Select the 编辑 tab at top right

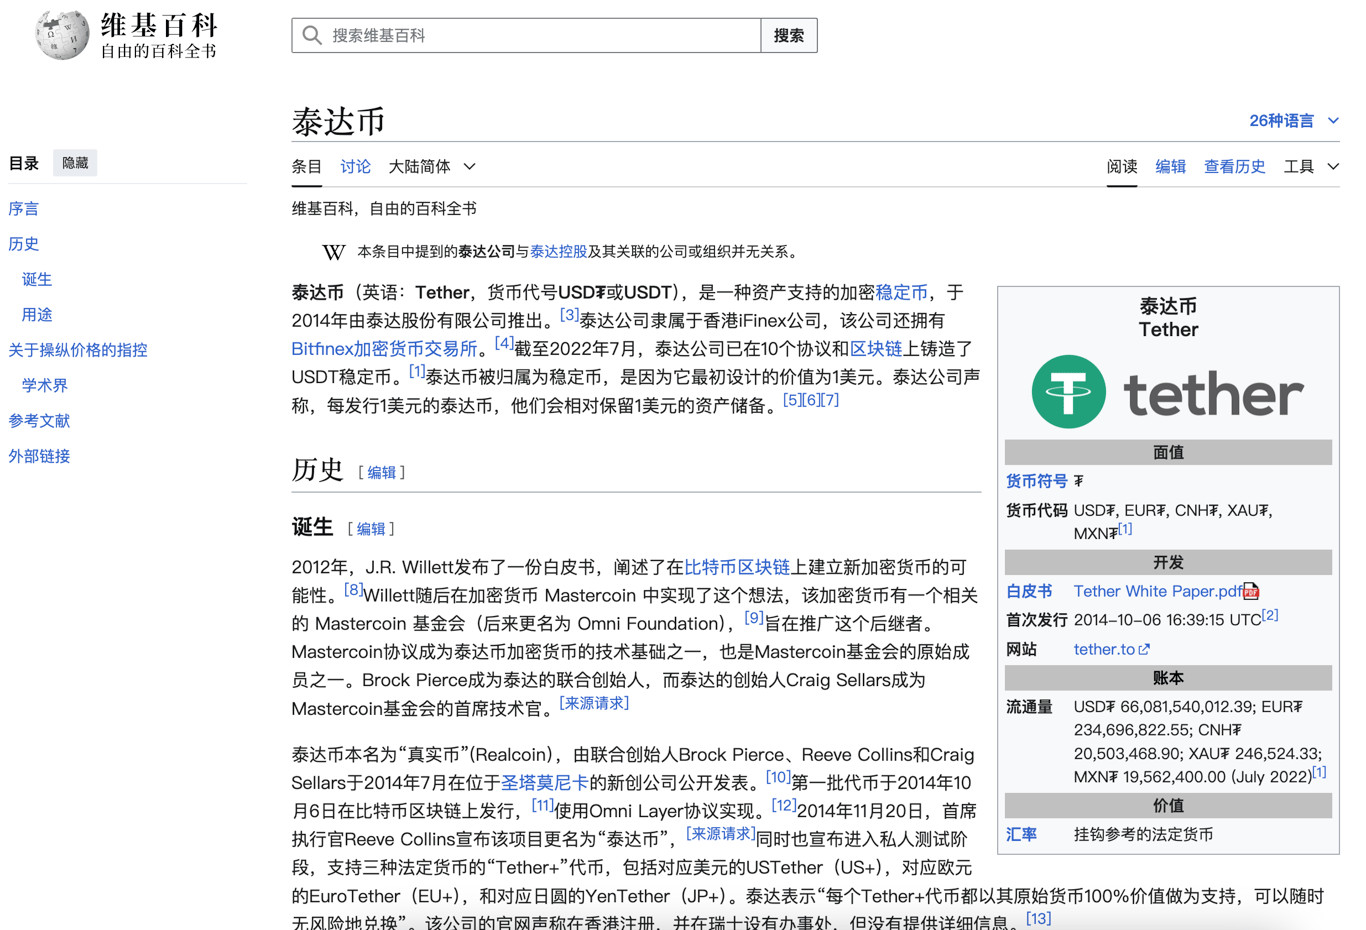1170,167
